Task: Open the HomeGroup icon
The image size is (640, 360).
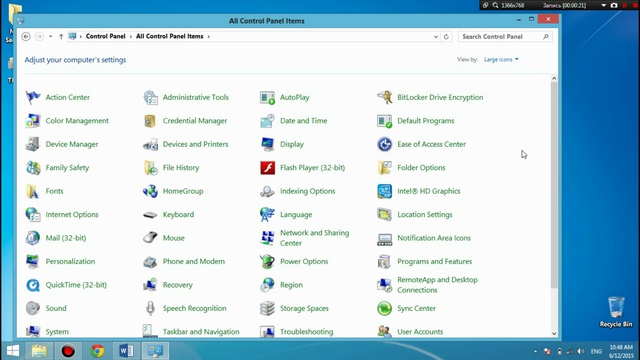Action: pyautogui.click(x=150, y=191)
